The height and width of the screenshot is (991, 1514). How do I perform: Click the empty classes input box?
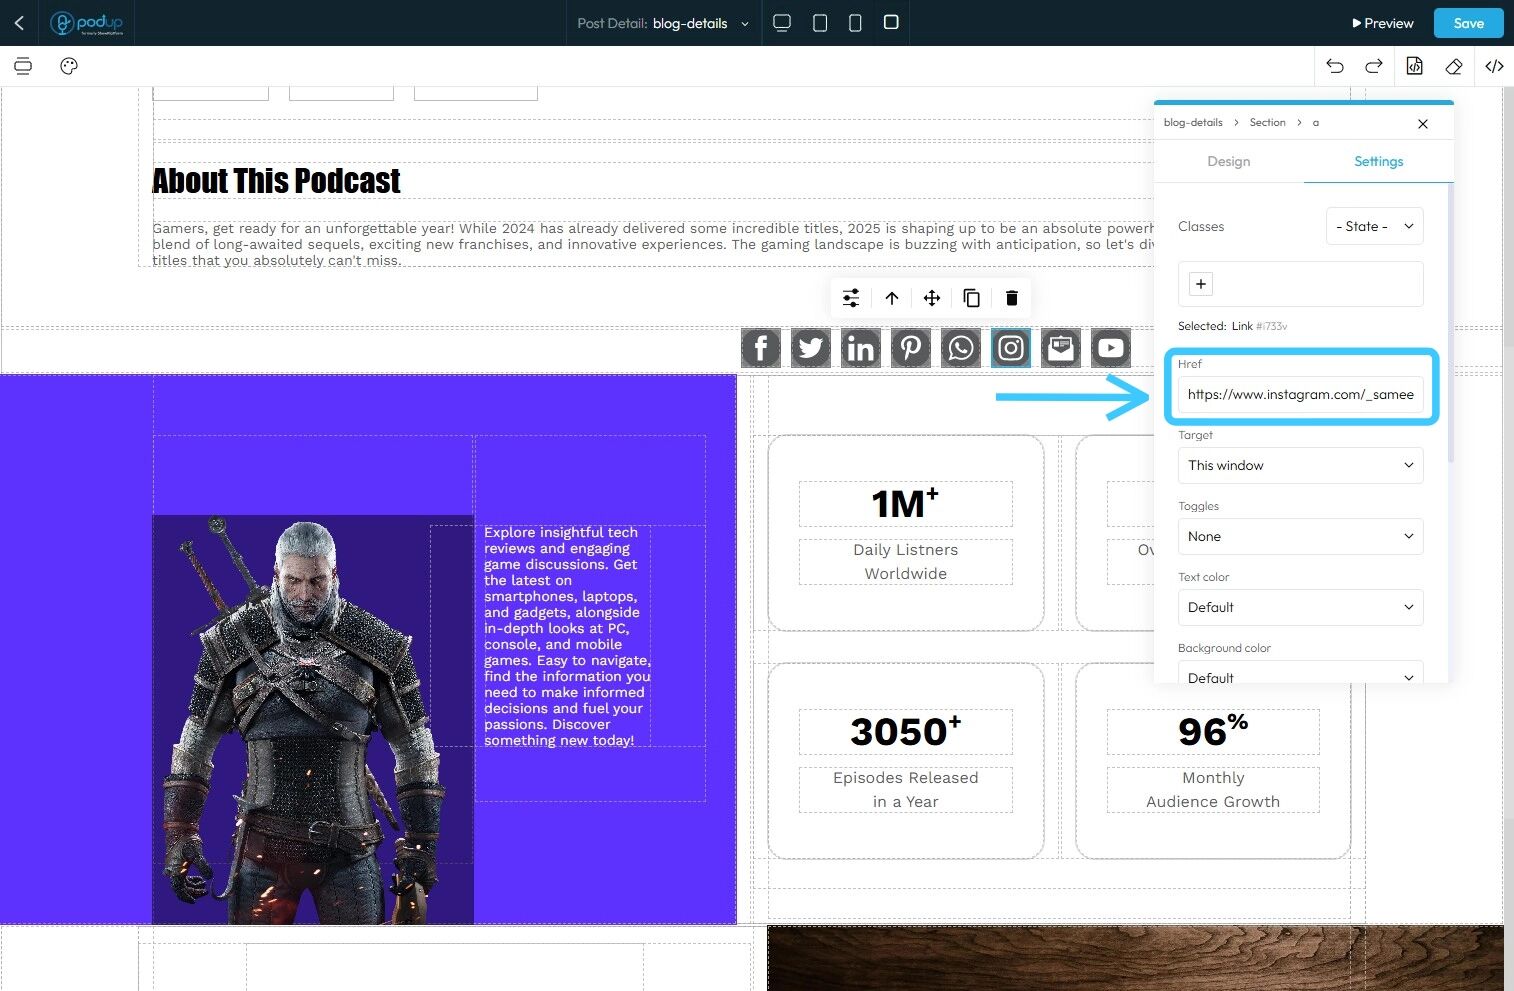point(1300,284)
